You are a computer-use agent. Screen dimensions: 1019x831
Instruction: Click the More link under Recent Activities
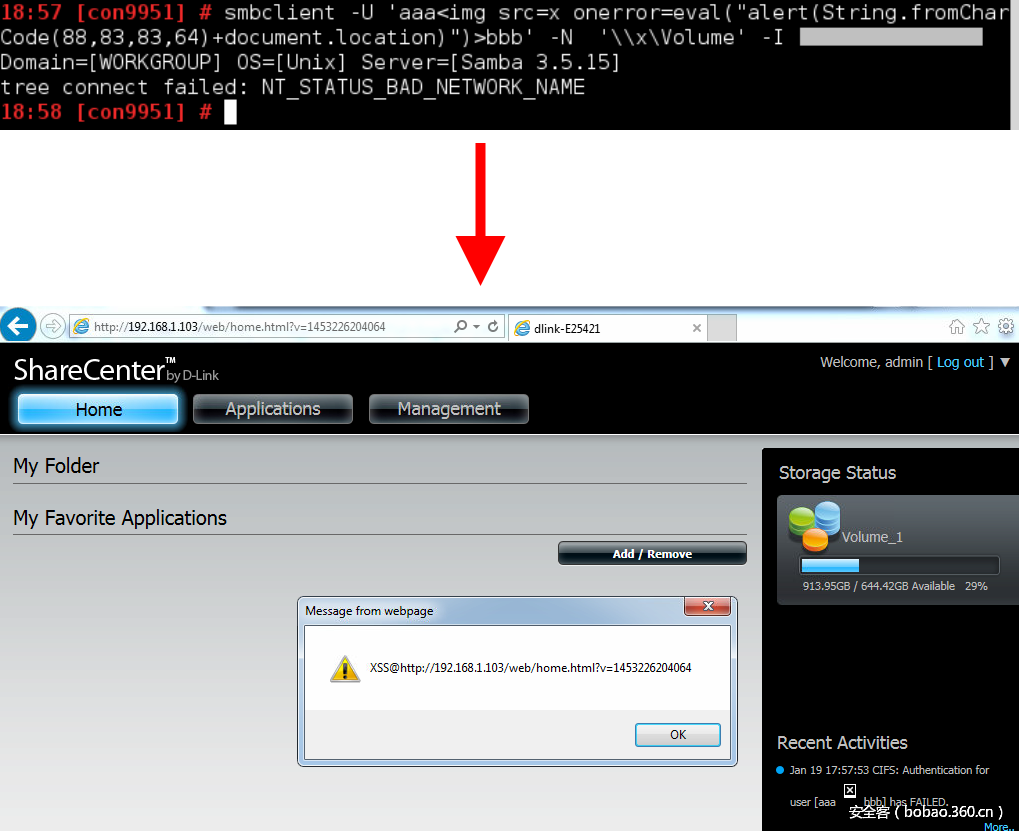(998, 826)
